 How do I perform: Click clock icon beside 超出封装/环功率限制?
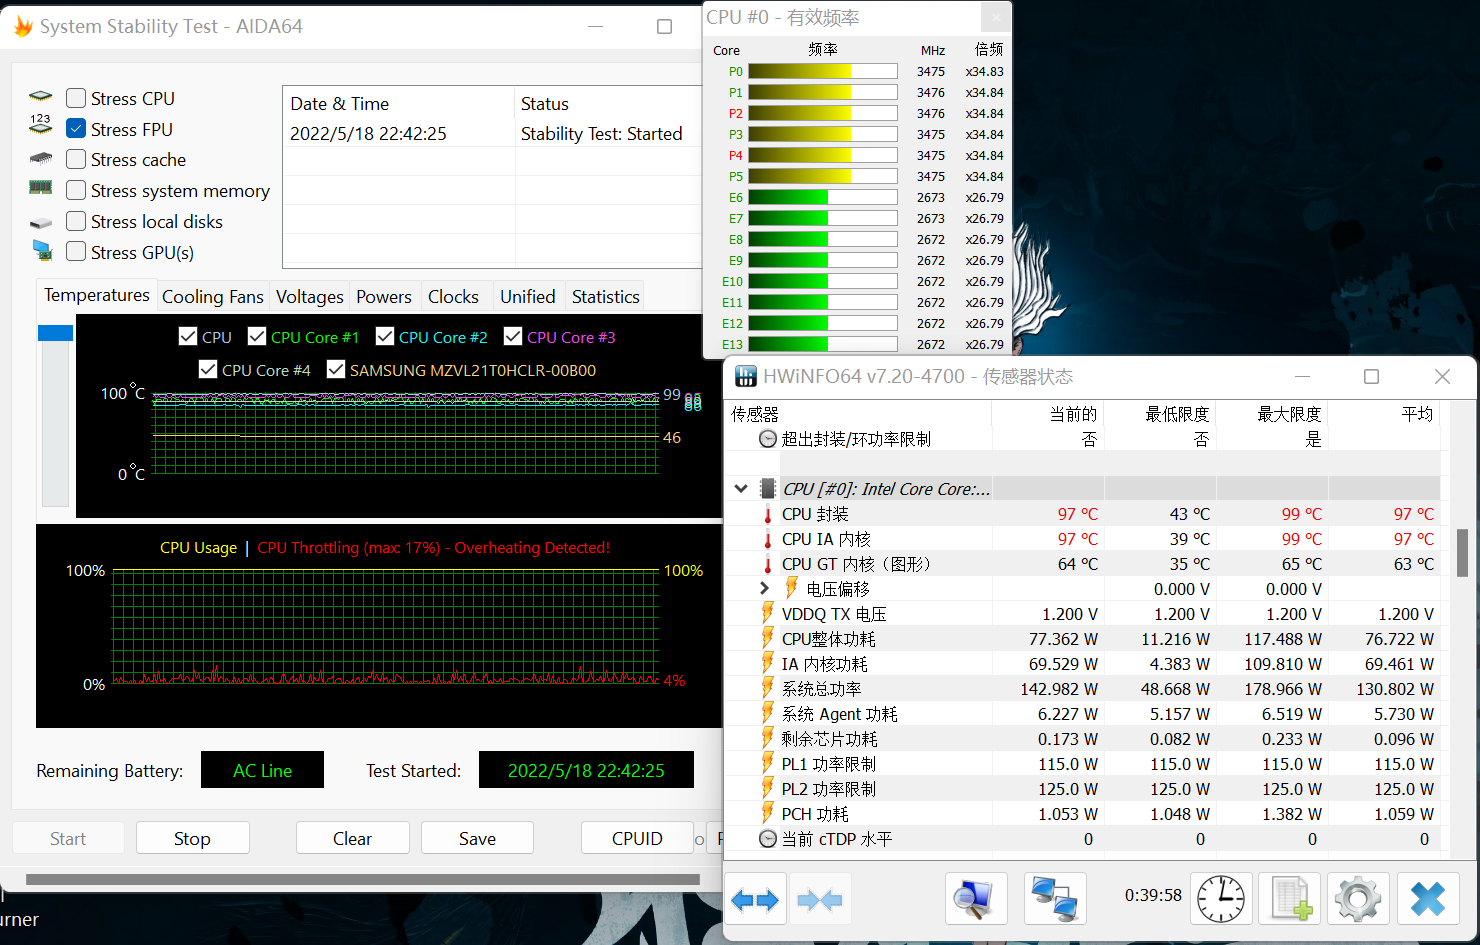[768, 439]
